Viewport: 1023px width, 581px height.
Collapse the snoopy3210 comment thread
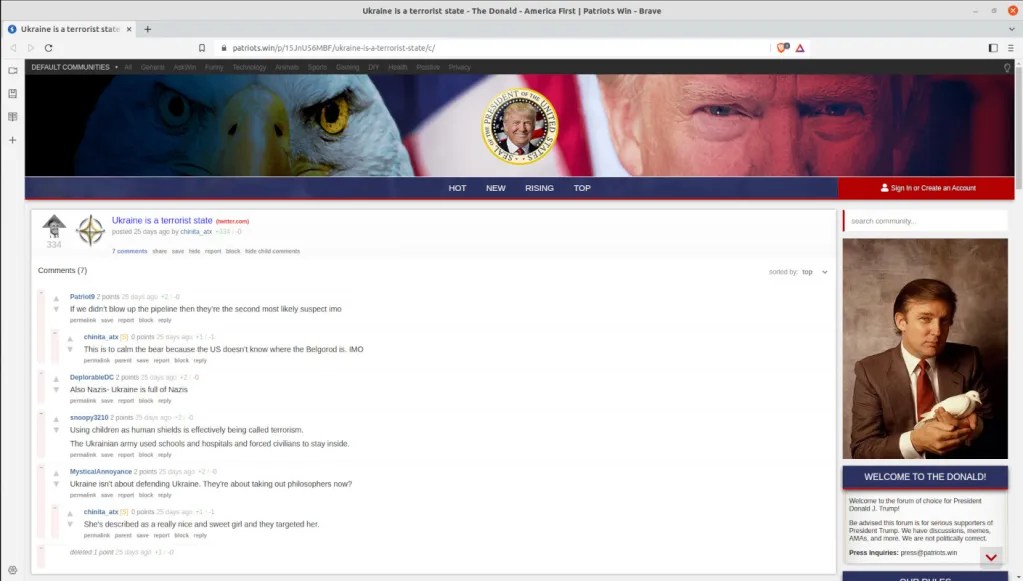41,414
